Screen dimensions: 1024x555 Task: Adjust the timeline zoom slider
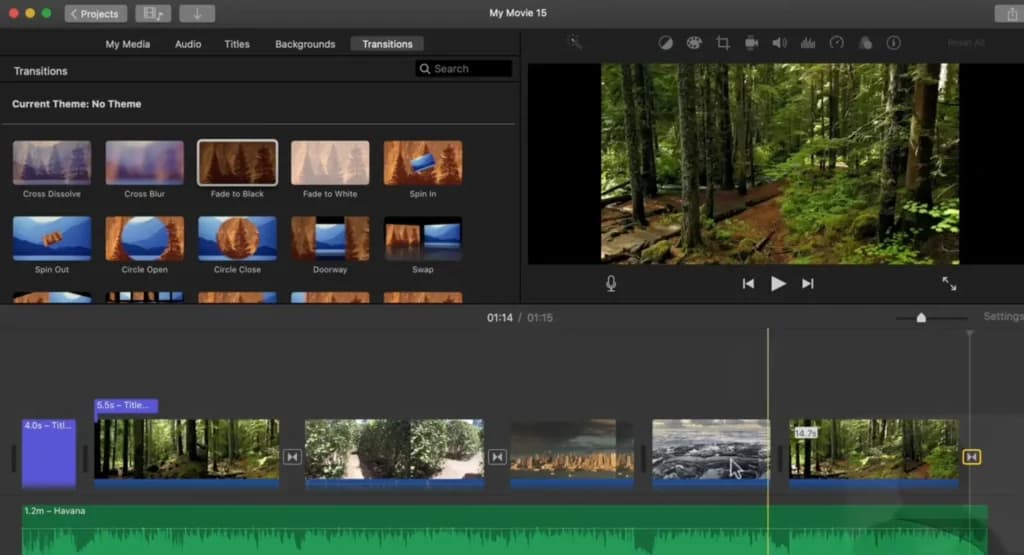[921, 317]
